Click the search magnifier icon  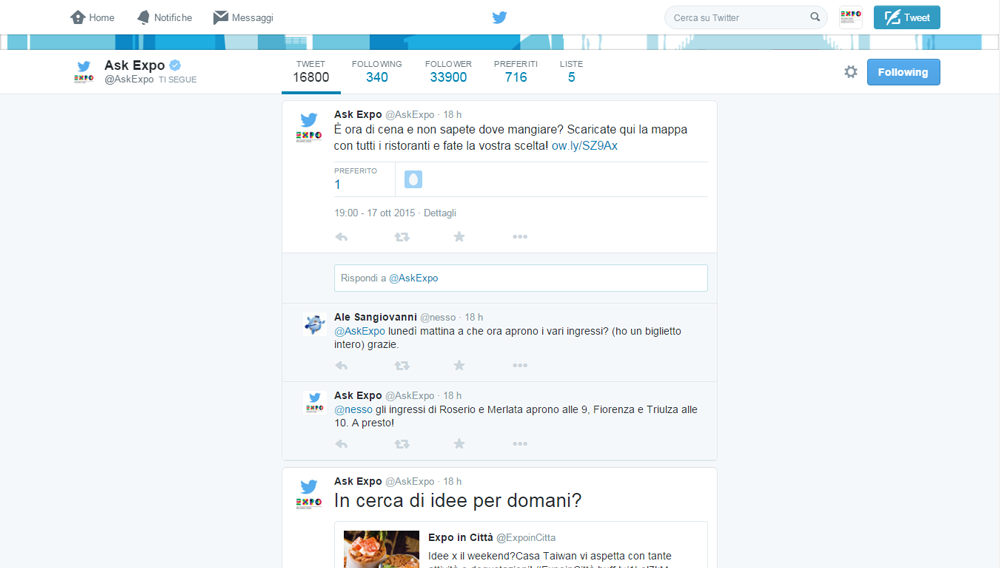click(x=815, y=17)
